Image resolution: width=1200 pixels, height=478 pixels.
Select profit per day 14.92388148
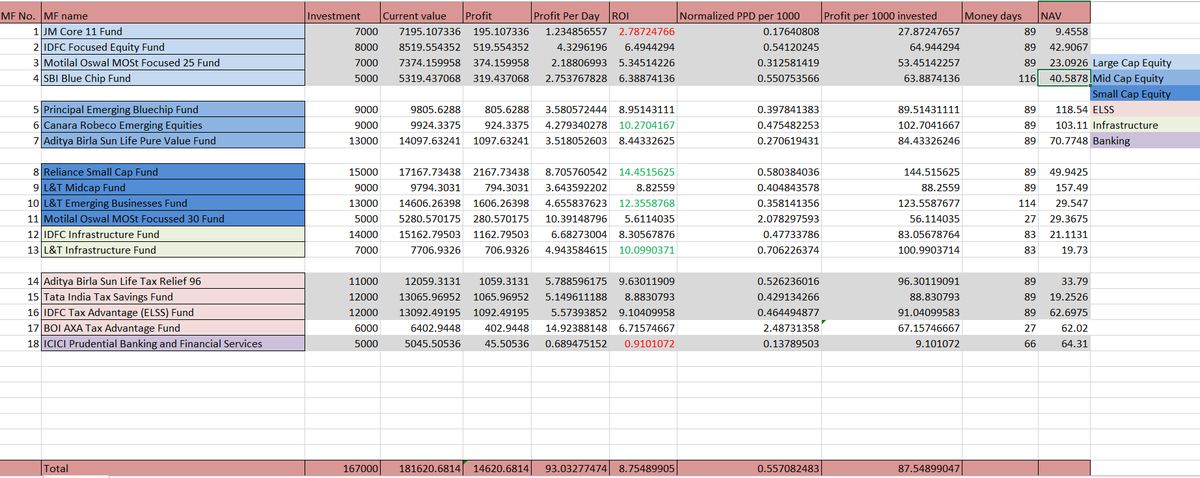coord(569,327)
